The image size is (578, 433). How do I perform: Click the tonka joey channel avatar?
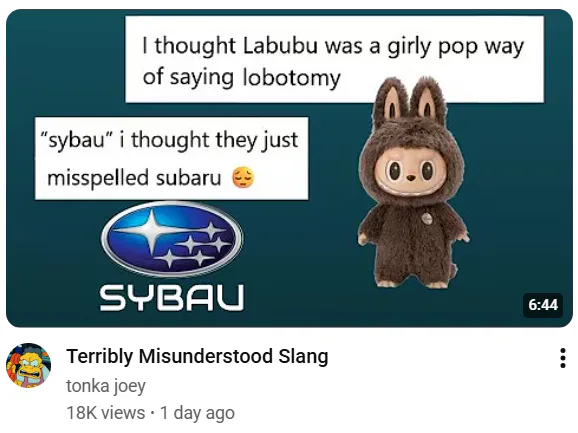point(28,366)
